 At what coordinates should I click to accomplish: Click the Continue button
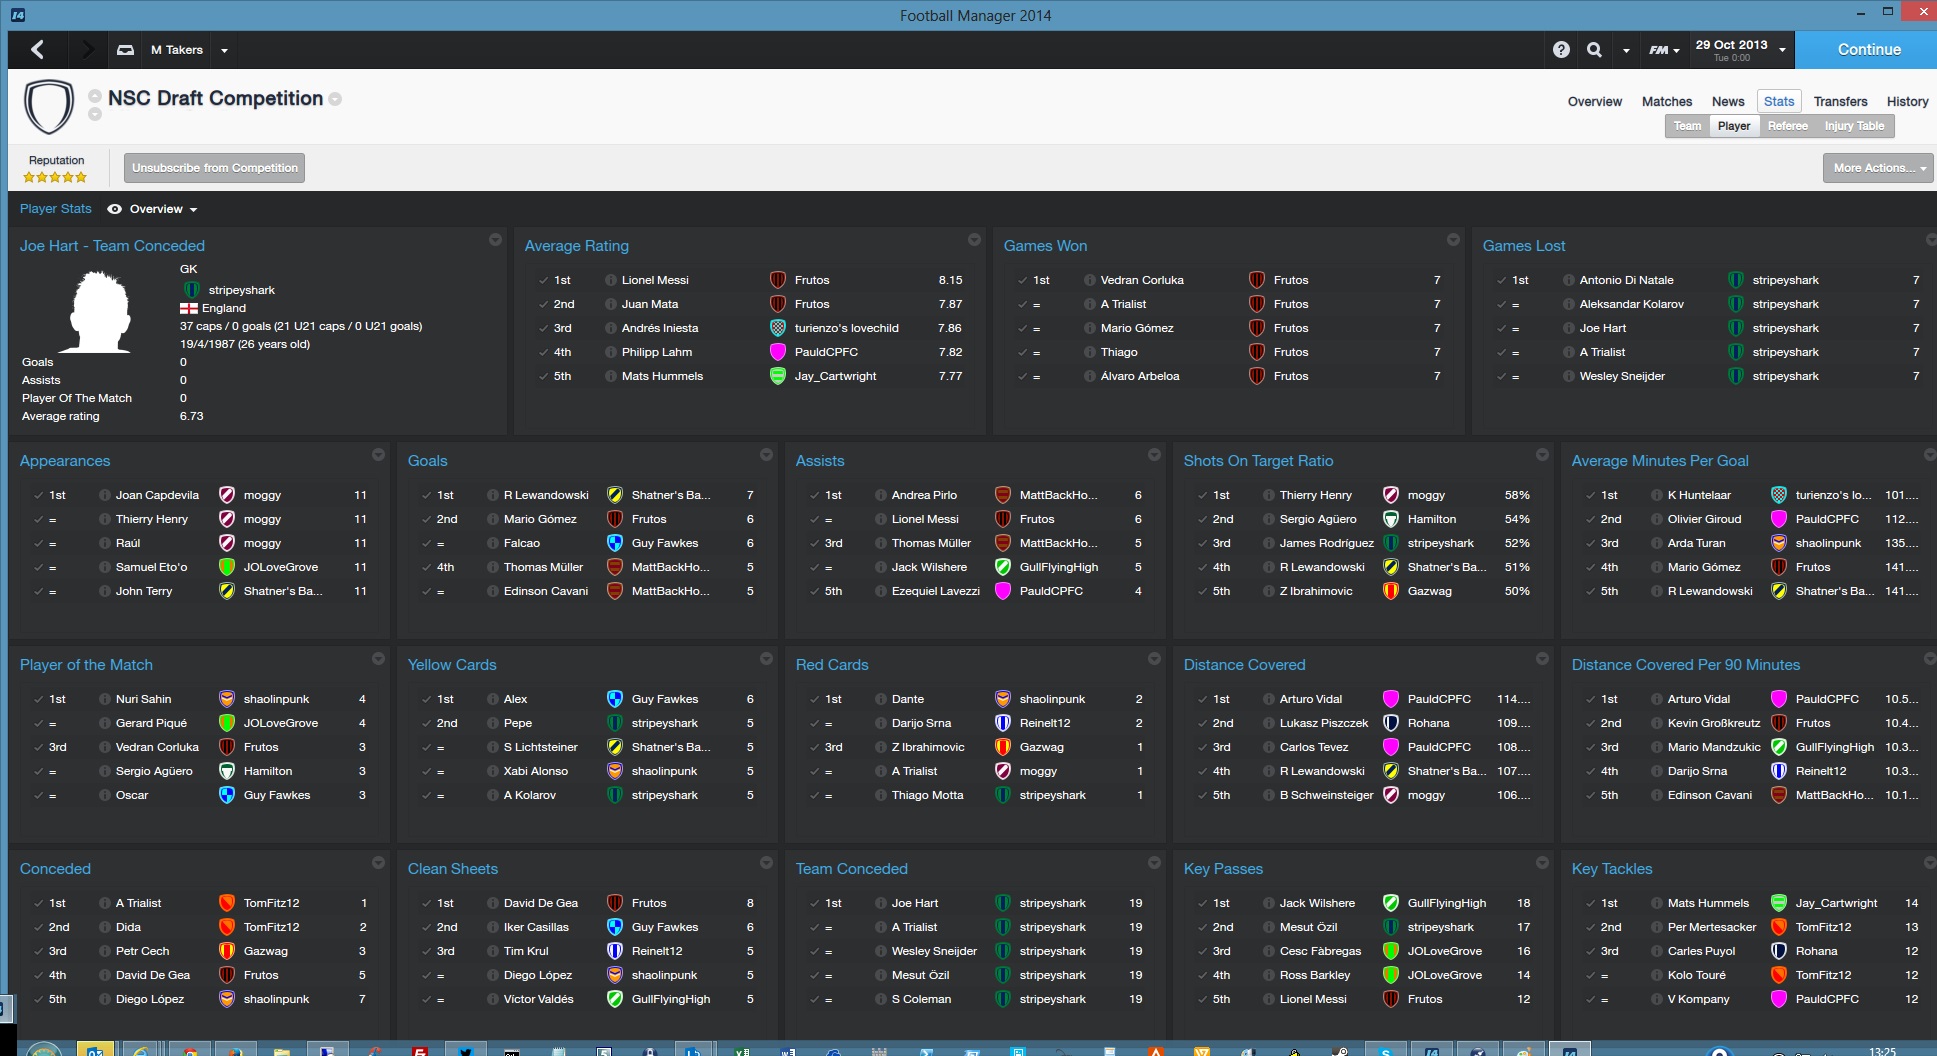pyautogui.click(x=1868, y=49)
